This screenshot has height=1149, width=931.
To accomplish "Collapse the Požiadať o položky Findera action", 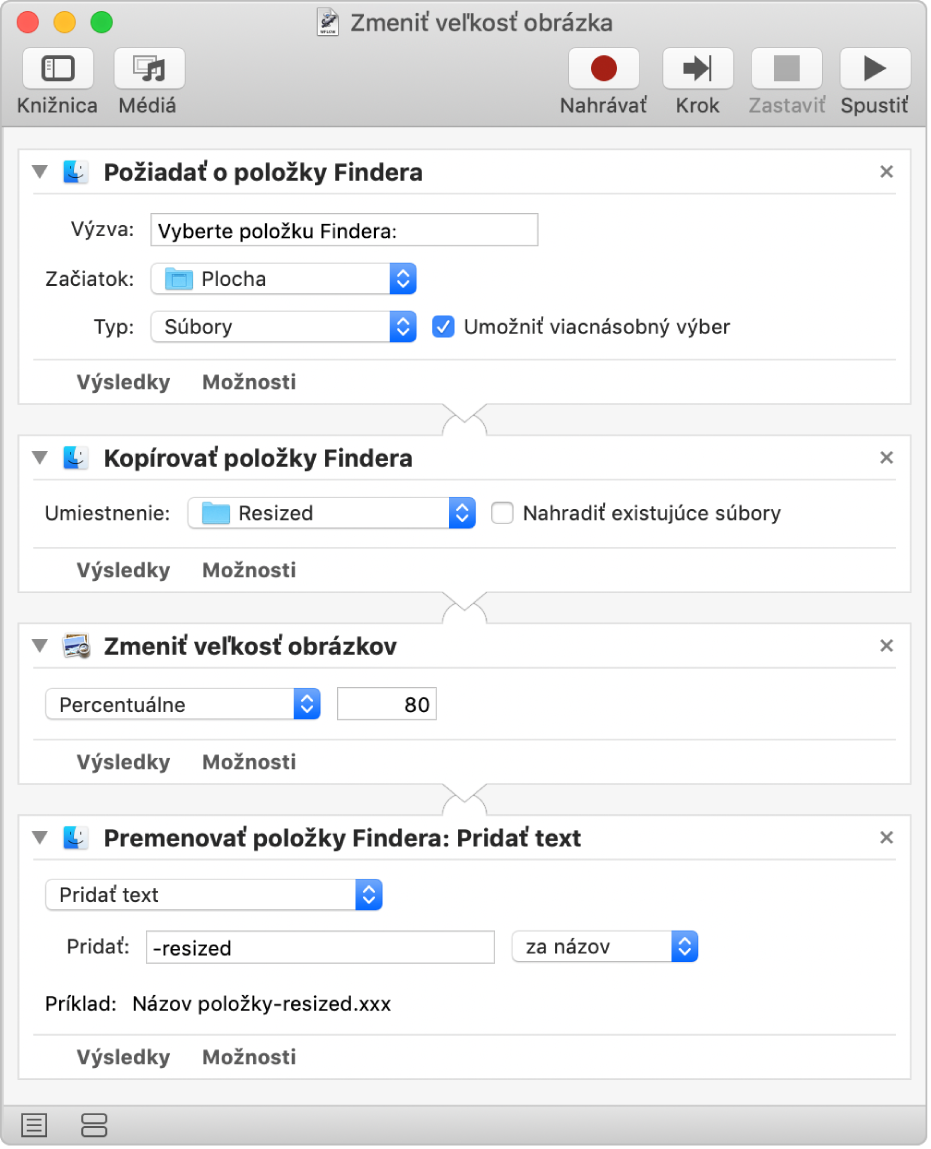I will [x=40, y=172].
